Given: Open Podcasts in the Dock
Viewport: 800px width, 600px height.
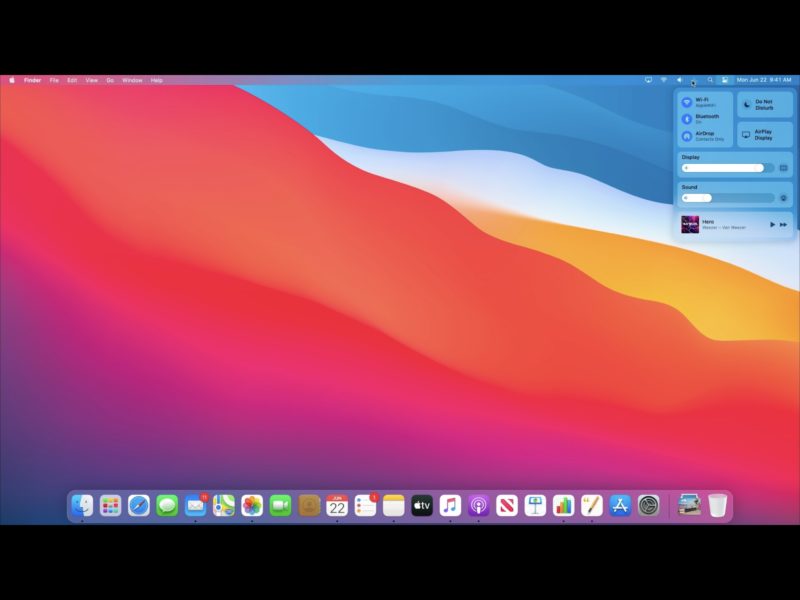Looking at the screenshot, I should coord(479,506).
